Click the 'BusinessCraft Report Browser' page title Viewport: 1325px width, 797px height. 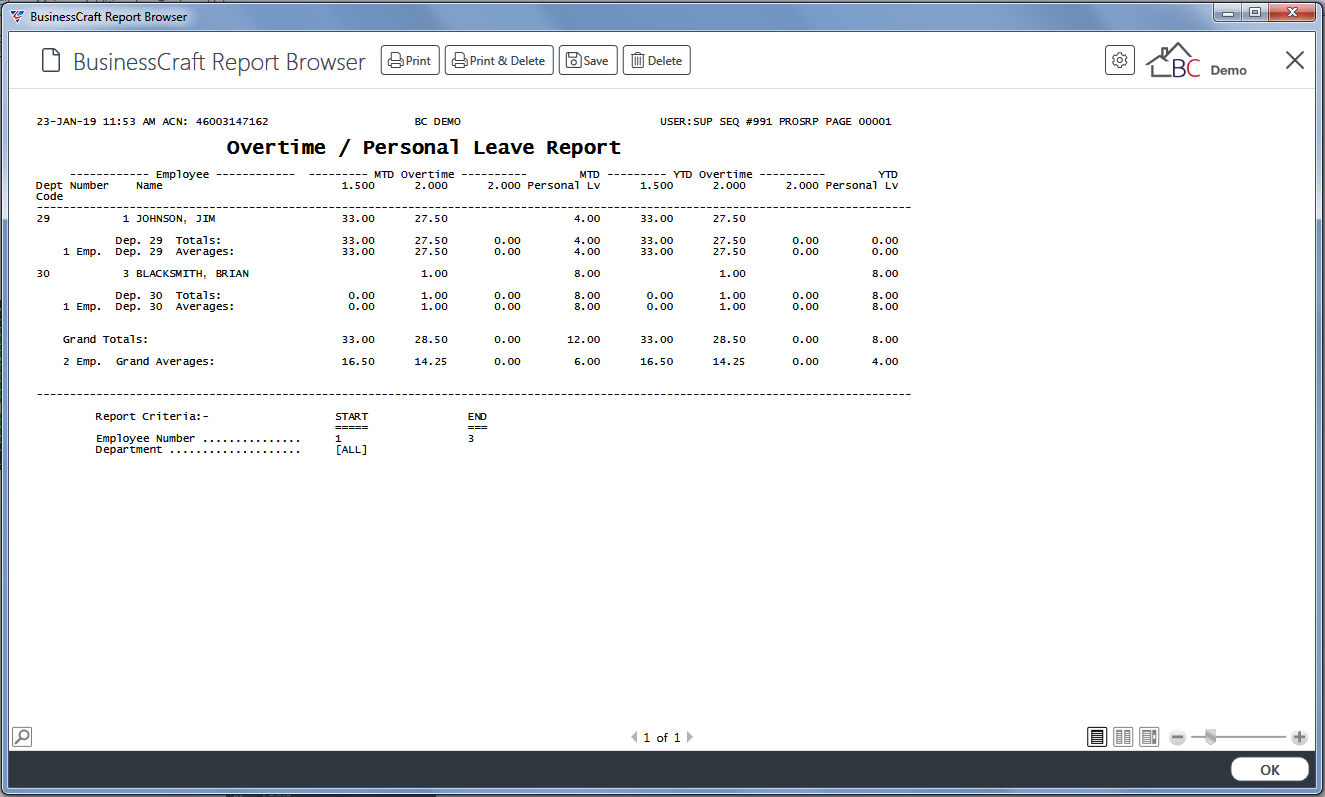pyautogui.click(x=219, y=61)
